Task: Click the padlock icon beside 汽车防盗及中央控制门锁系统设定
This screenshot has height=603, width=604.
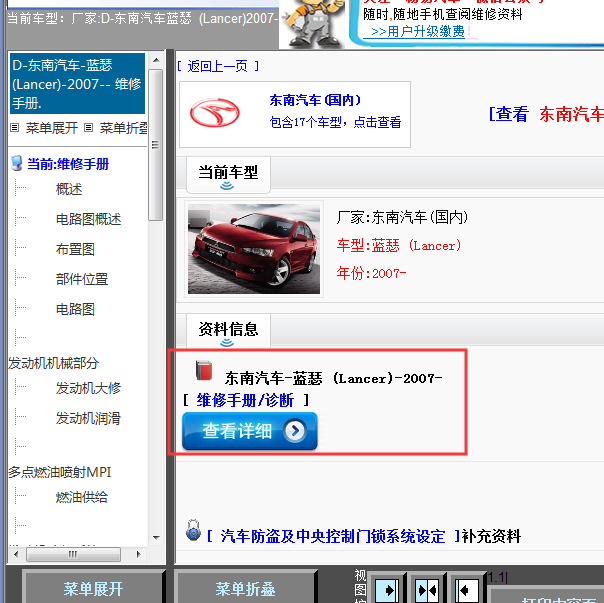Action: 193,530
